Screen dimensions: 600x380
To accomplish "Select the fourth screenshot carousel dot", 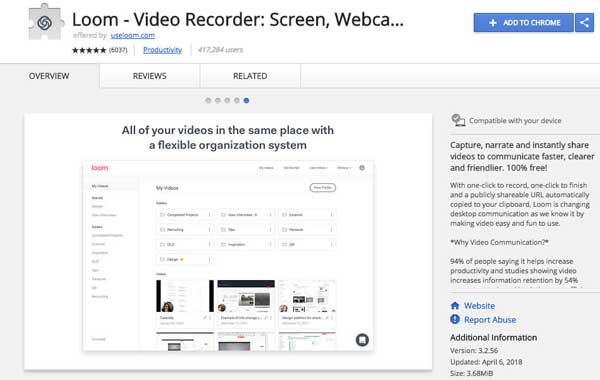I will coord(237,101).
